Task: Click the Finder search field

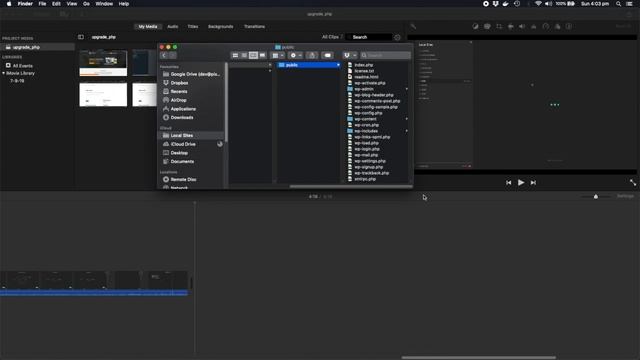Action: point(385,55)
